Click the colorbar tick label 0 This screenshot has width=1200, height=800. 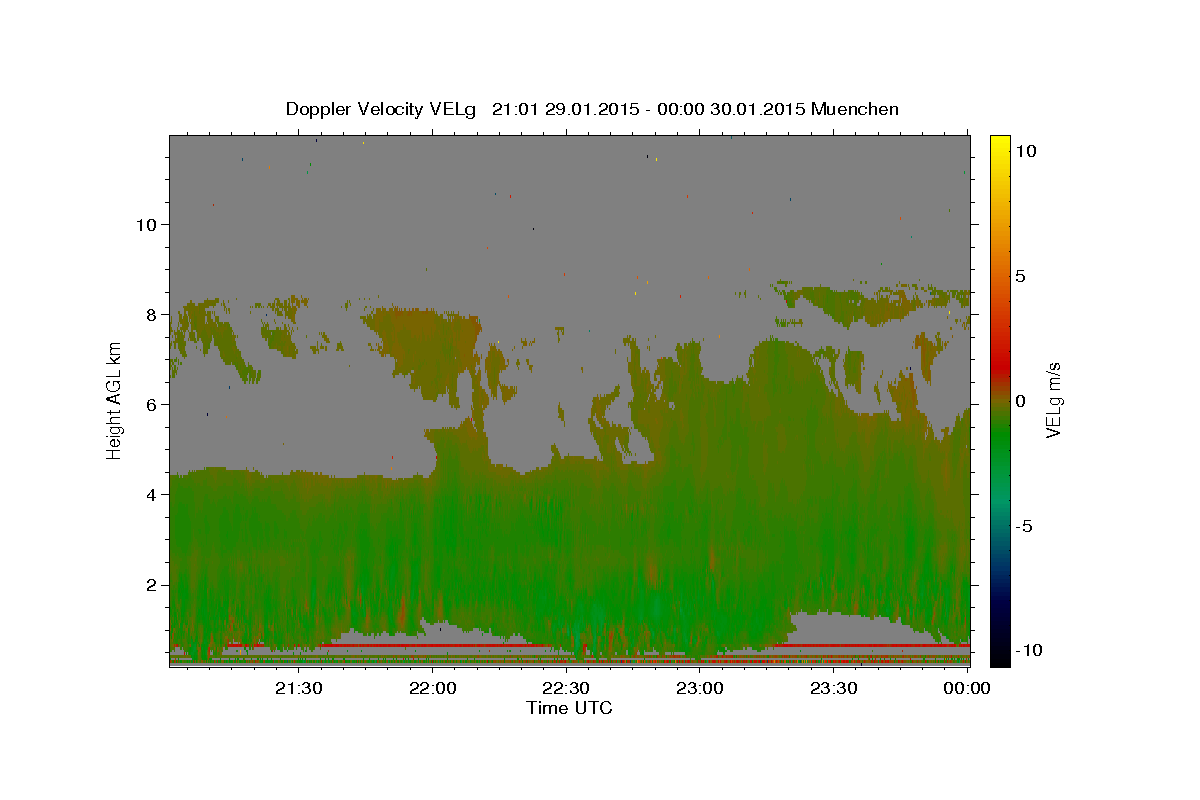[1021, 401]
